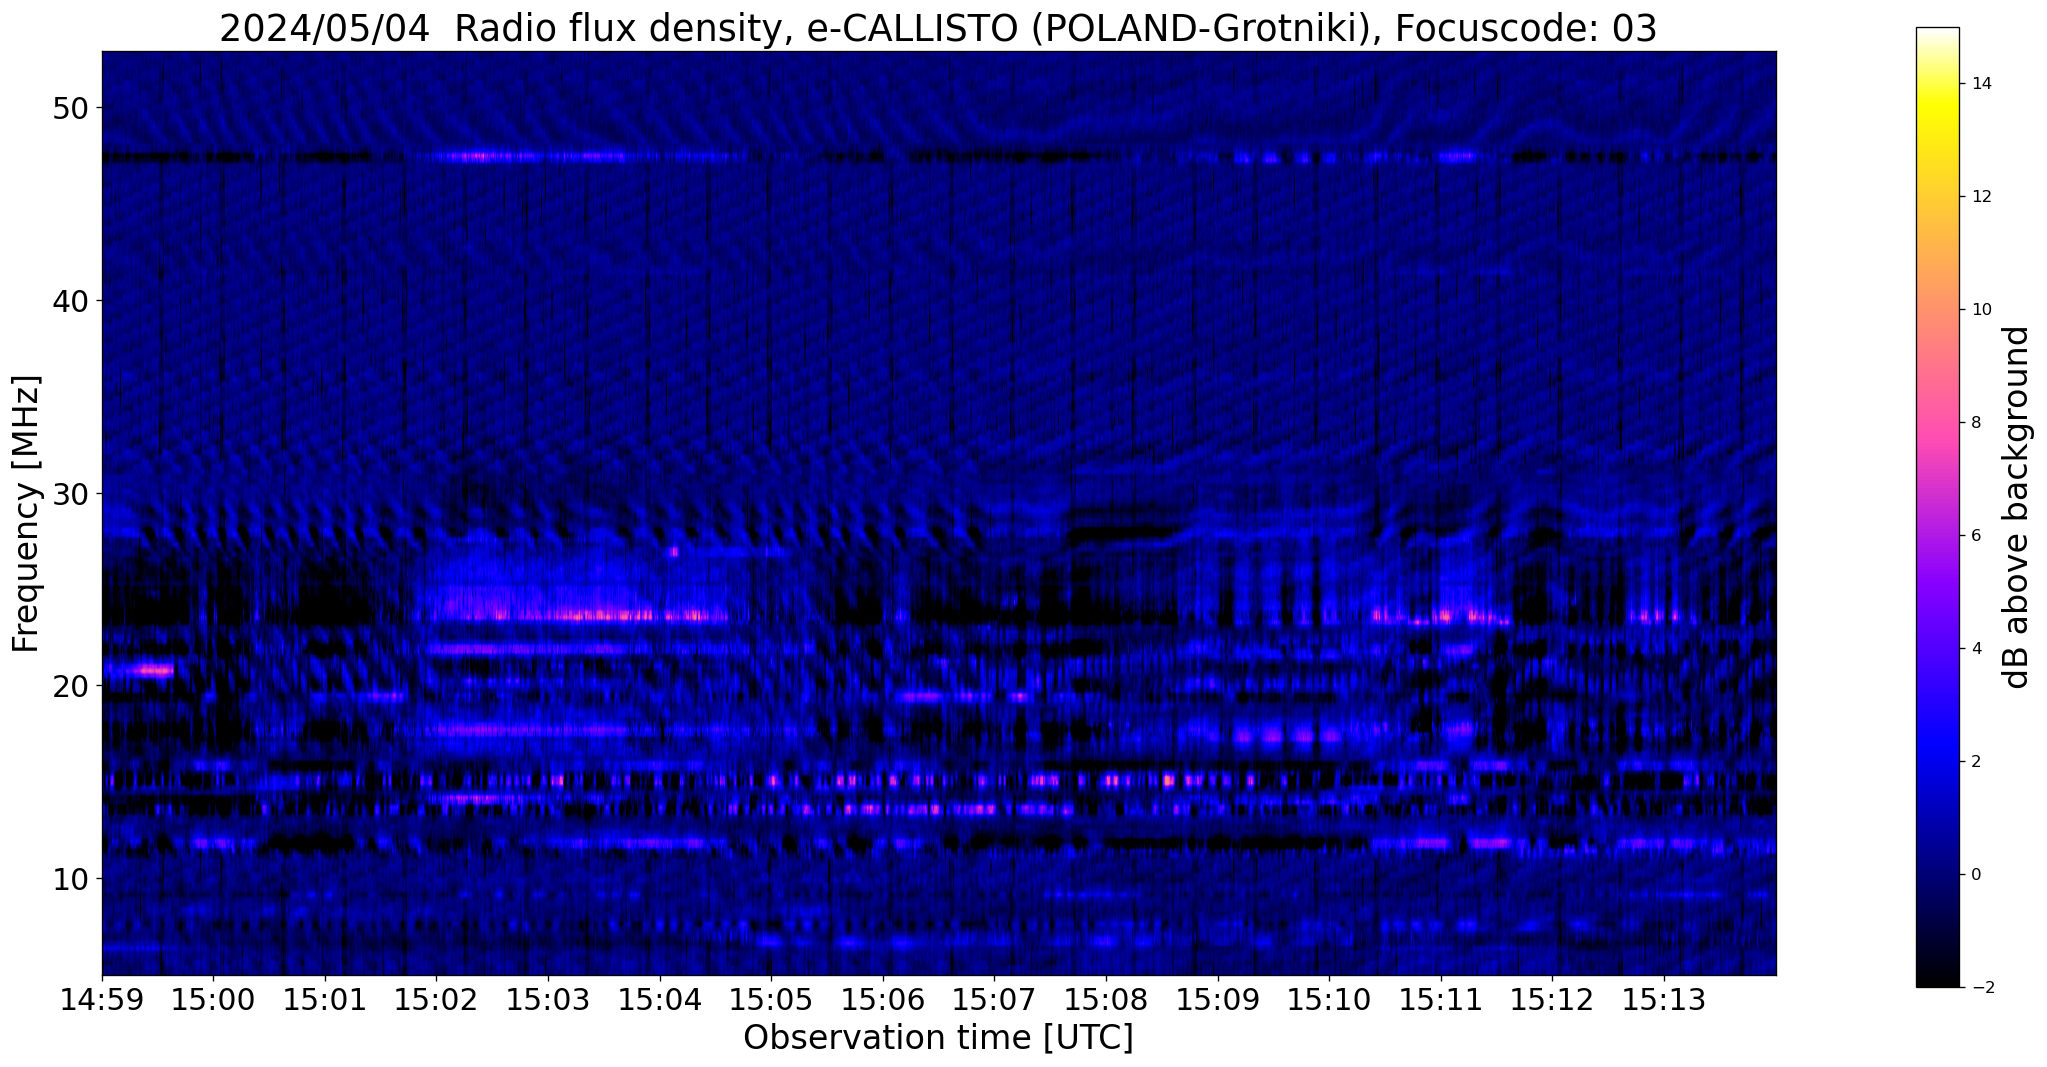2047x1067 pixels.
Task: Click the 15:04 time tick label
Action: click(x=660, y=1001)
